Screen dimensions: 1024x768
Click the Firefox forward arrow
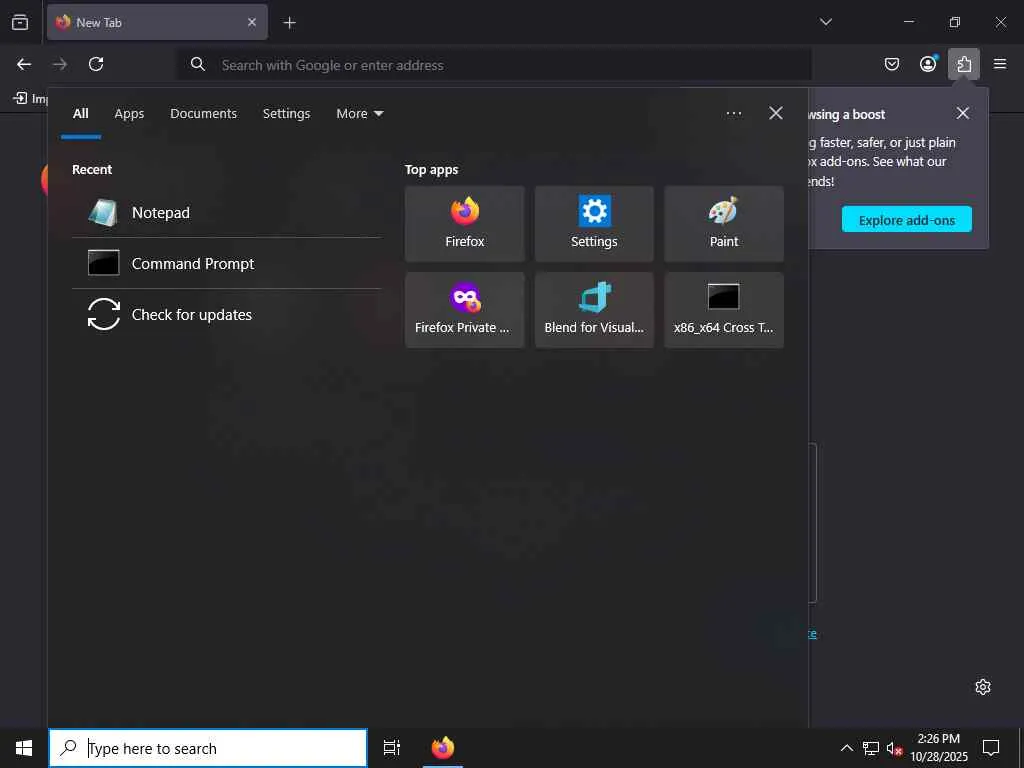[x=60, y=64]
